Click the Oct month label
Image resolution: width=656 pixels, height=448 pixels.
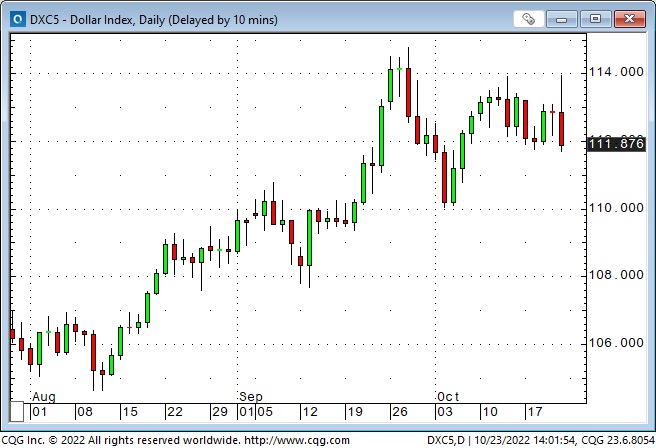coord(448,396)
